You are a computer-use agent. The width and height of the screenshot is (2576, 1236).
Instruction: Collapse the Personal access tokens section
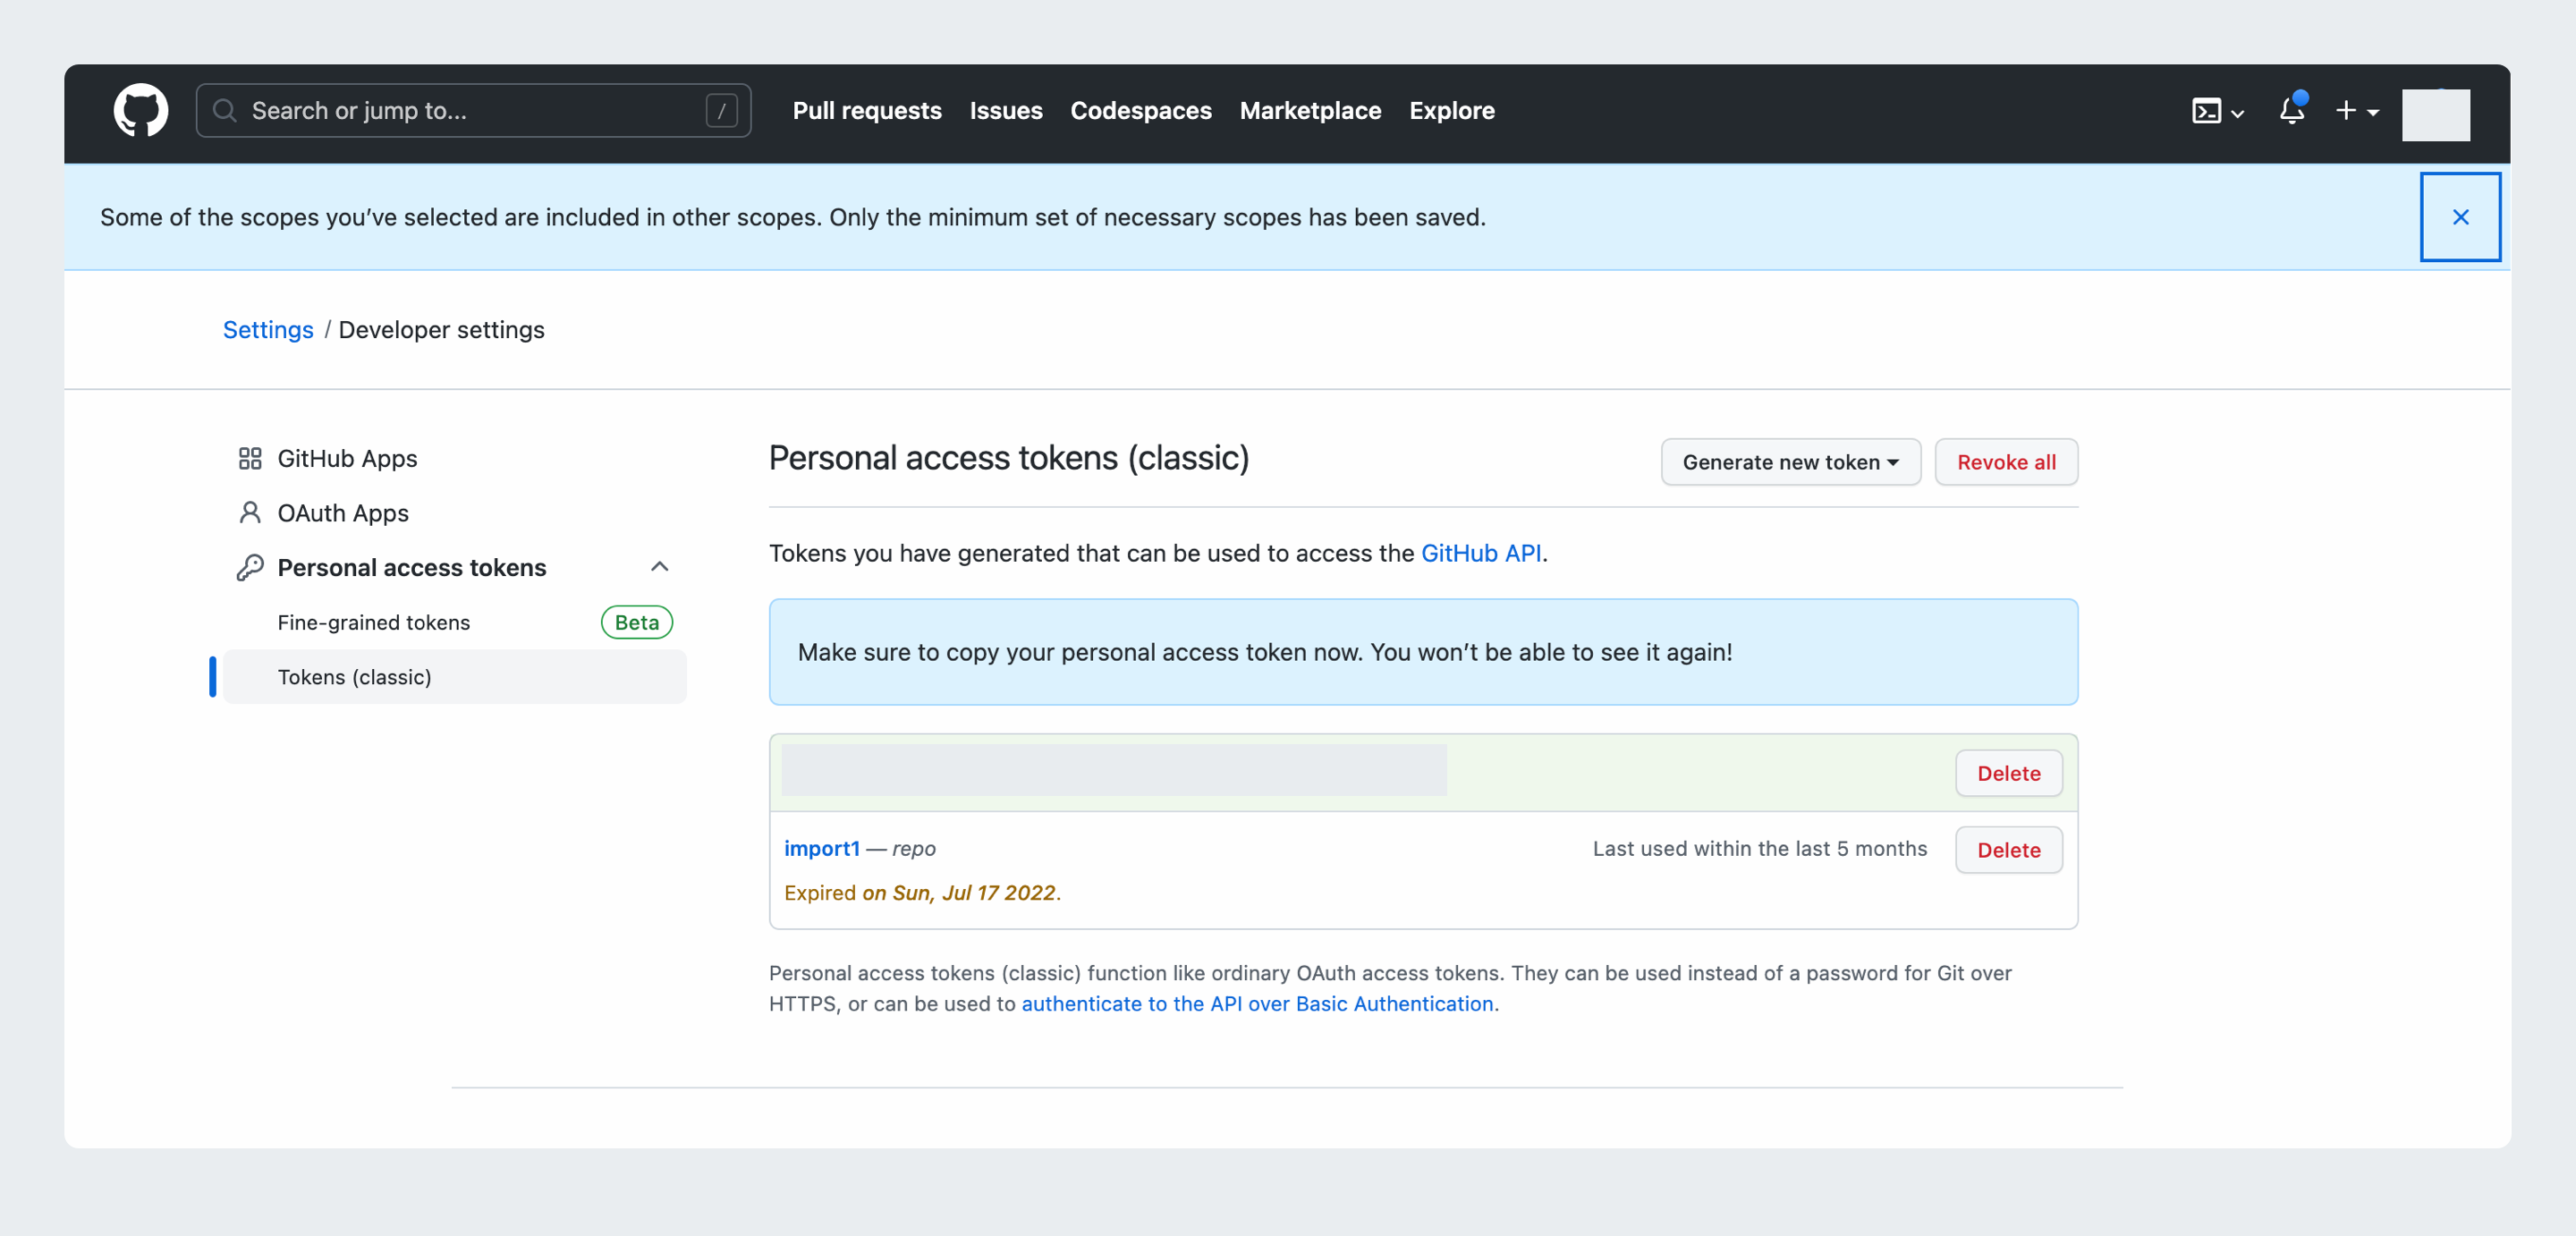(x=659, y=566)
